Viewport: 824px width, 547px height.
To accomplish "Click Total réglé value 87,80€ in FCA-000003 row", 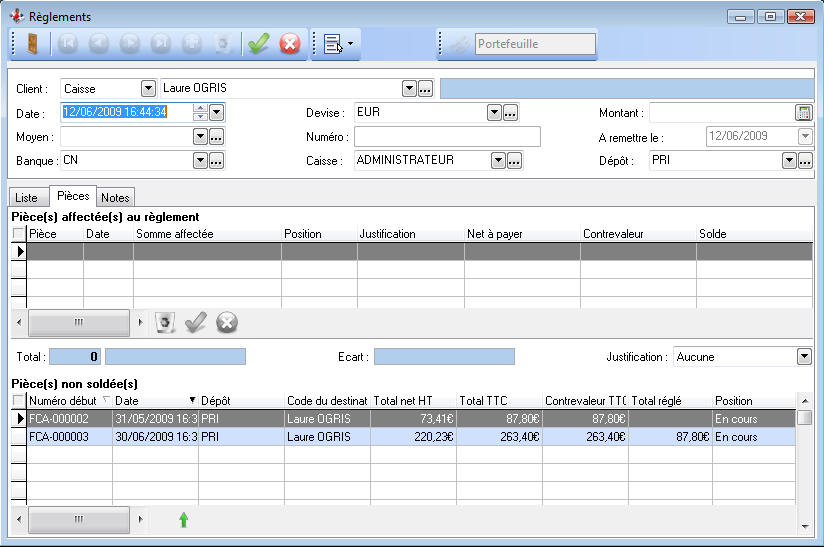I will pyautogui.click(x=692, y=437).
